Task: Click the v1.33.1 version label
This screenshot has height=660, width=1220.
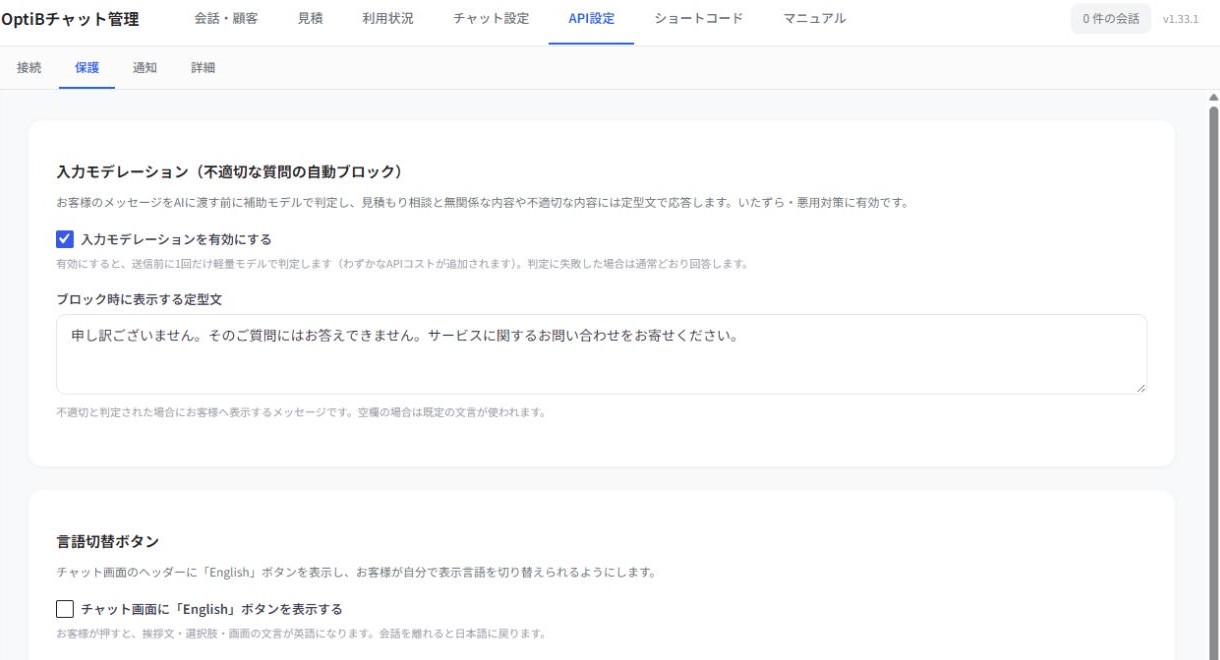Action: 1181,19
